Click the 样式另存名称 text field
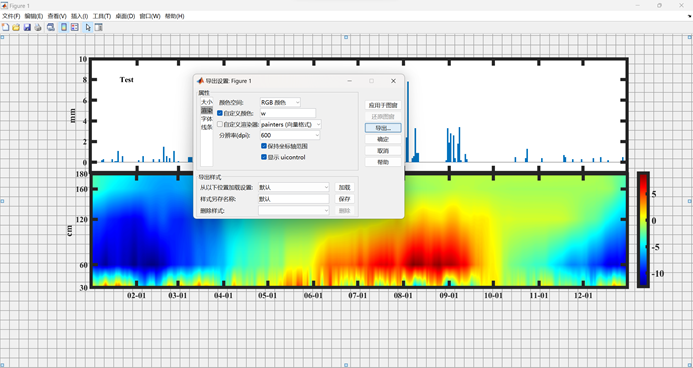The image size is (693, 368). point(294,199)
